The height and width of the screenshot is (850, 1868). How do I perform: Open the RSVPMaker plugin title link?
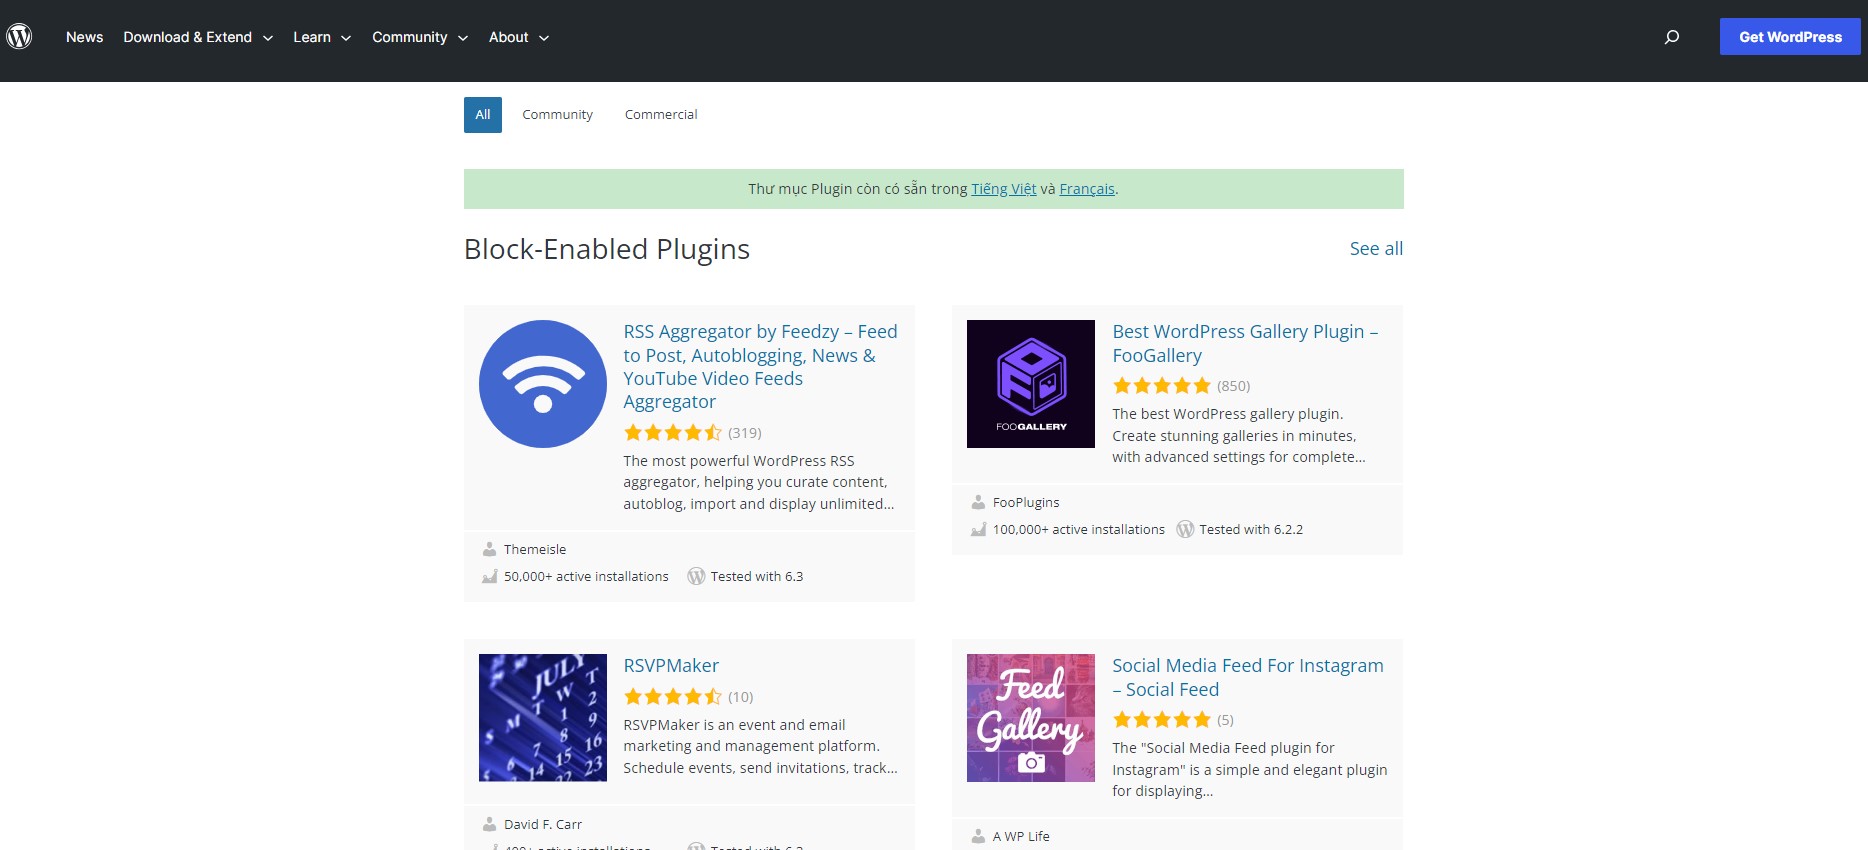click(x=671, y=666)
